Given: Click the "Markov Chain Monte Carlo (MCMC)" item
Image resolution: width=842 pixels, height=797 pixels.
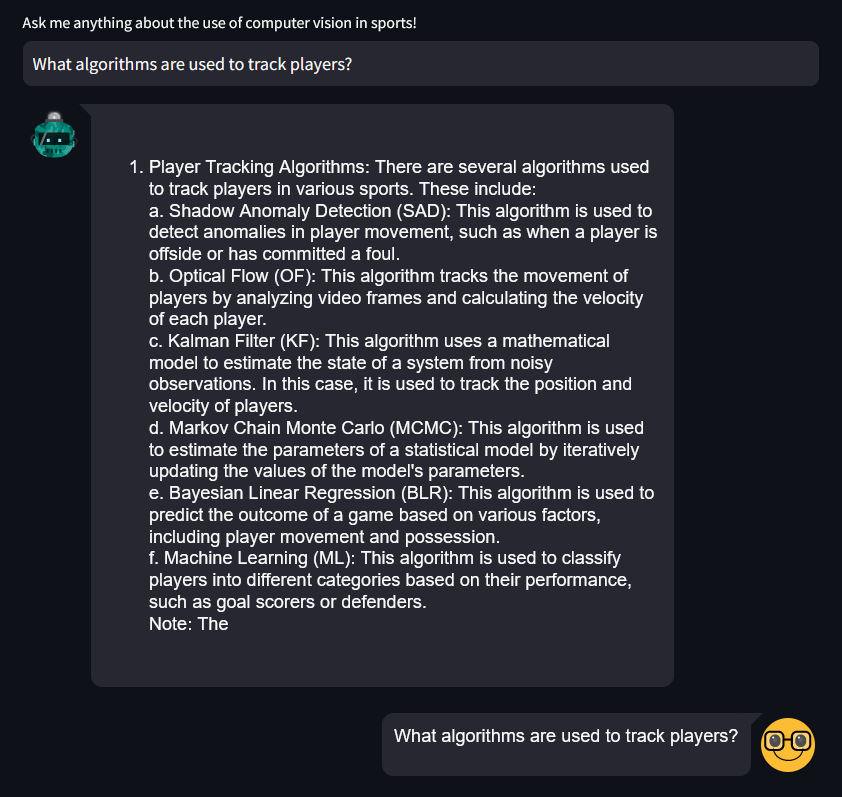Looking at the screenshot, I should 304,428.
